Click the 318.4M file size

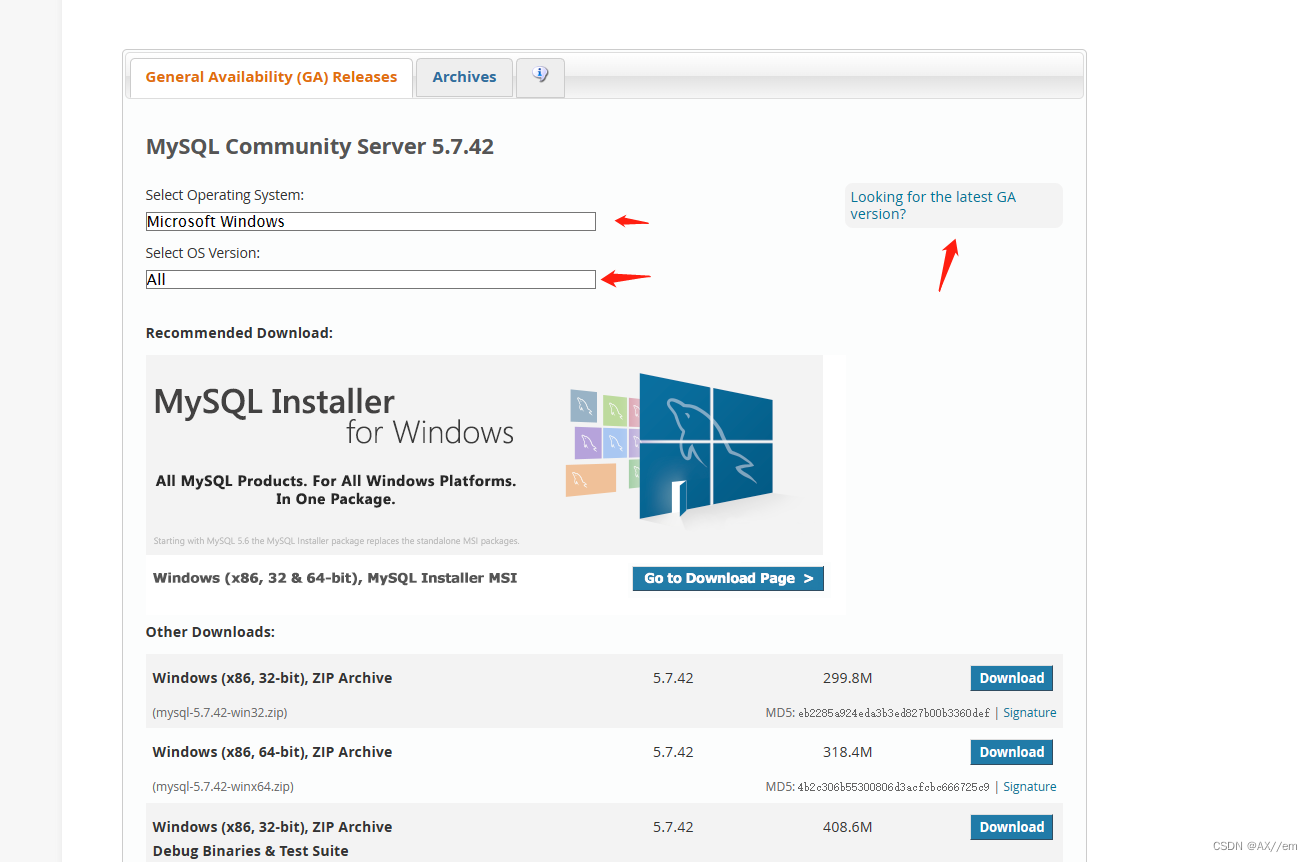pos(847,752)
